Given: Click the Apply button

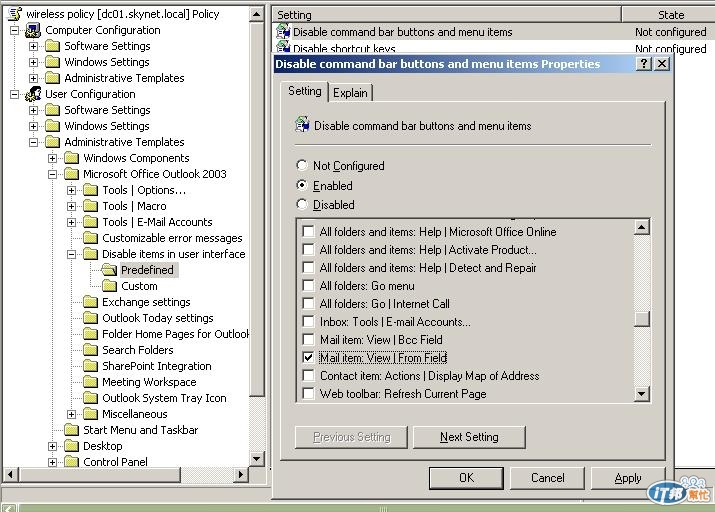Looking at the screenshot, I should point(628,478).
